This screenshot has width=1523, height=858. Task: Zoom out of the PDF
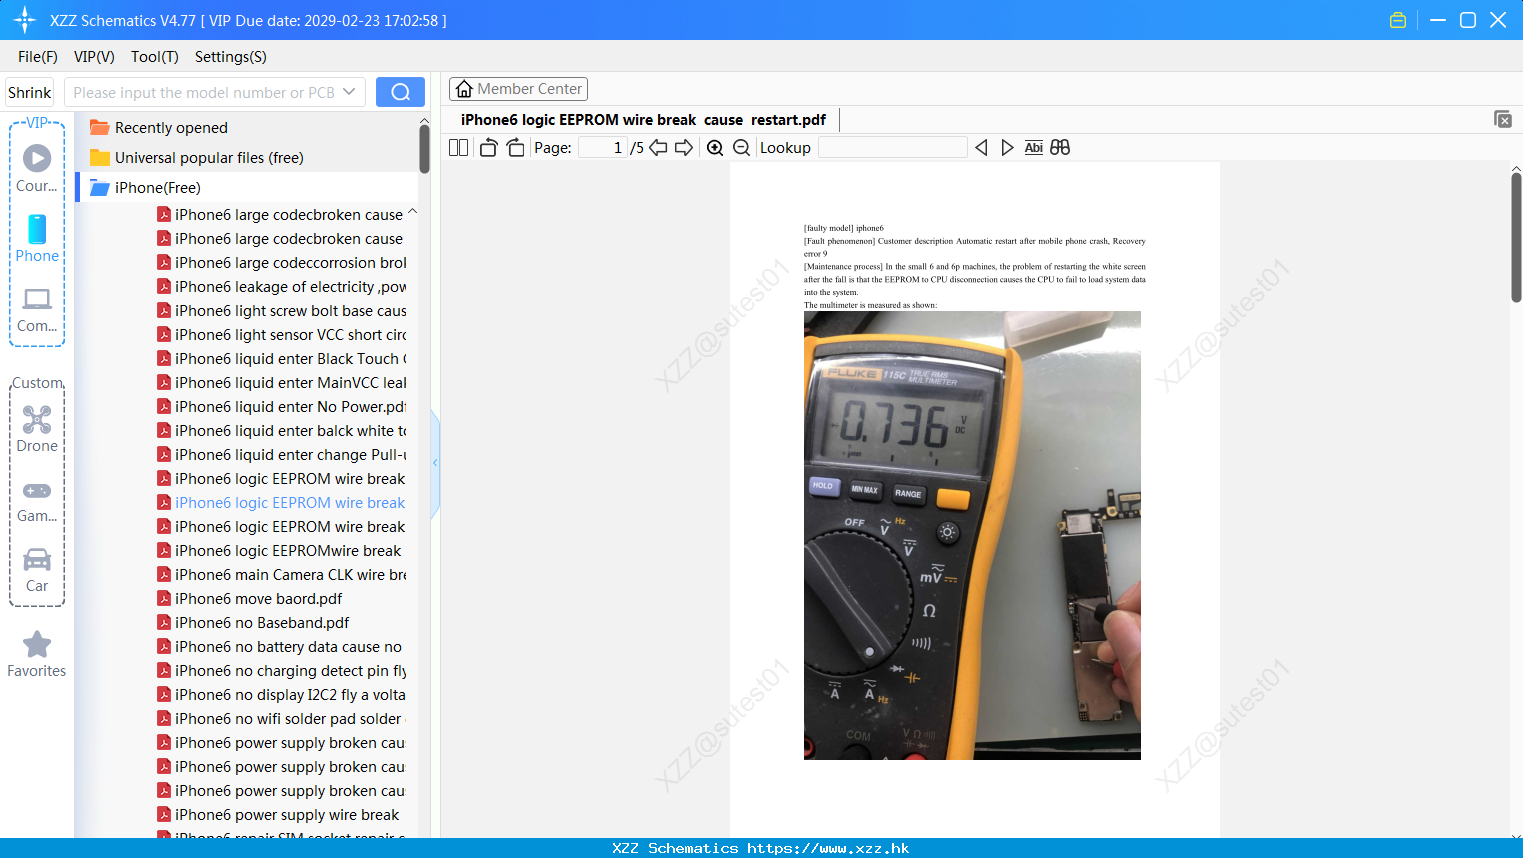tap(741, 148)
